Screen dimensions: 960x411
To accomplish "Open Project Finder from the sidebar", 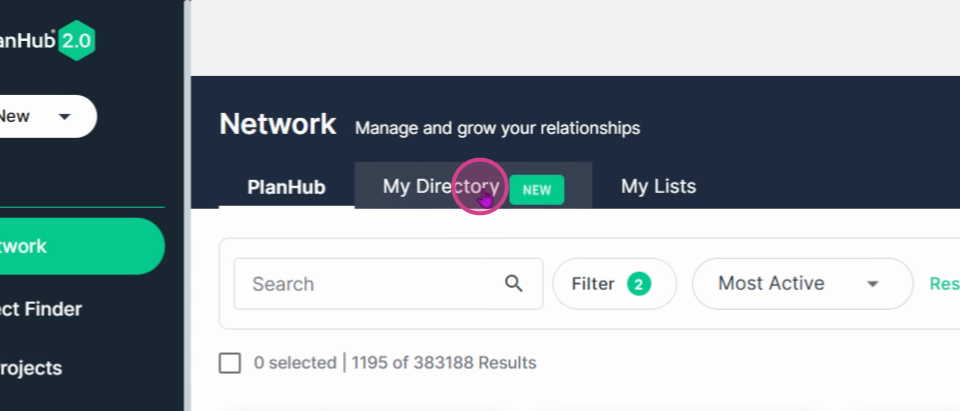I will [40, 309].
